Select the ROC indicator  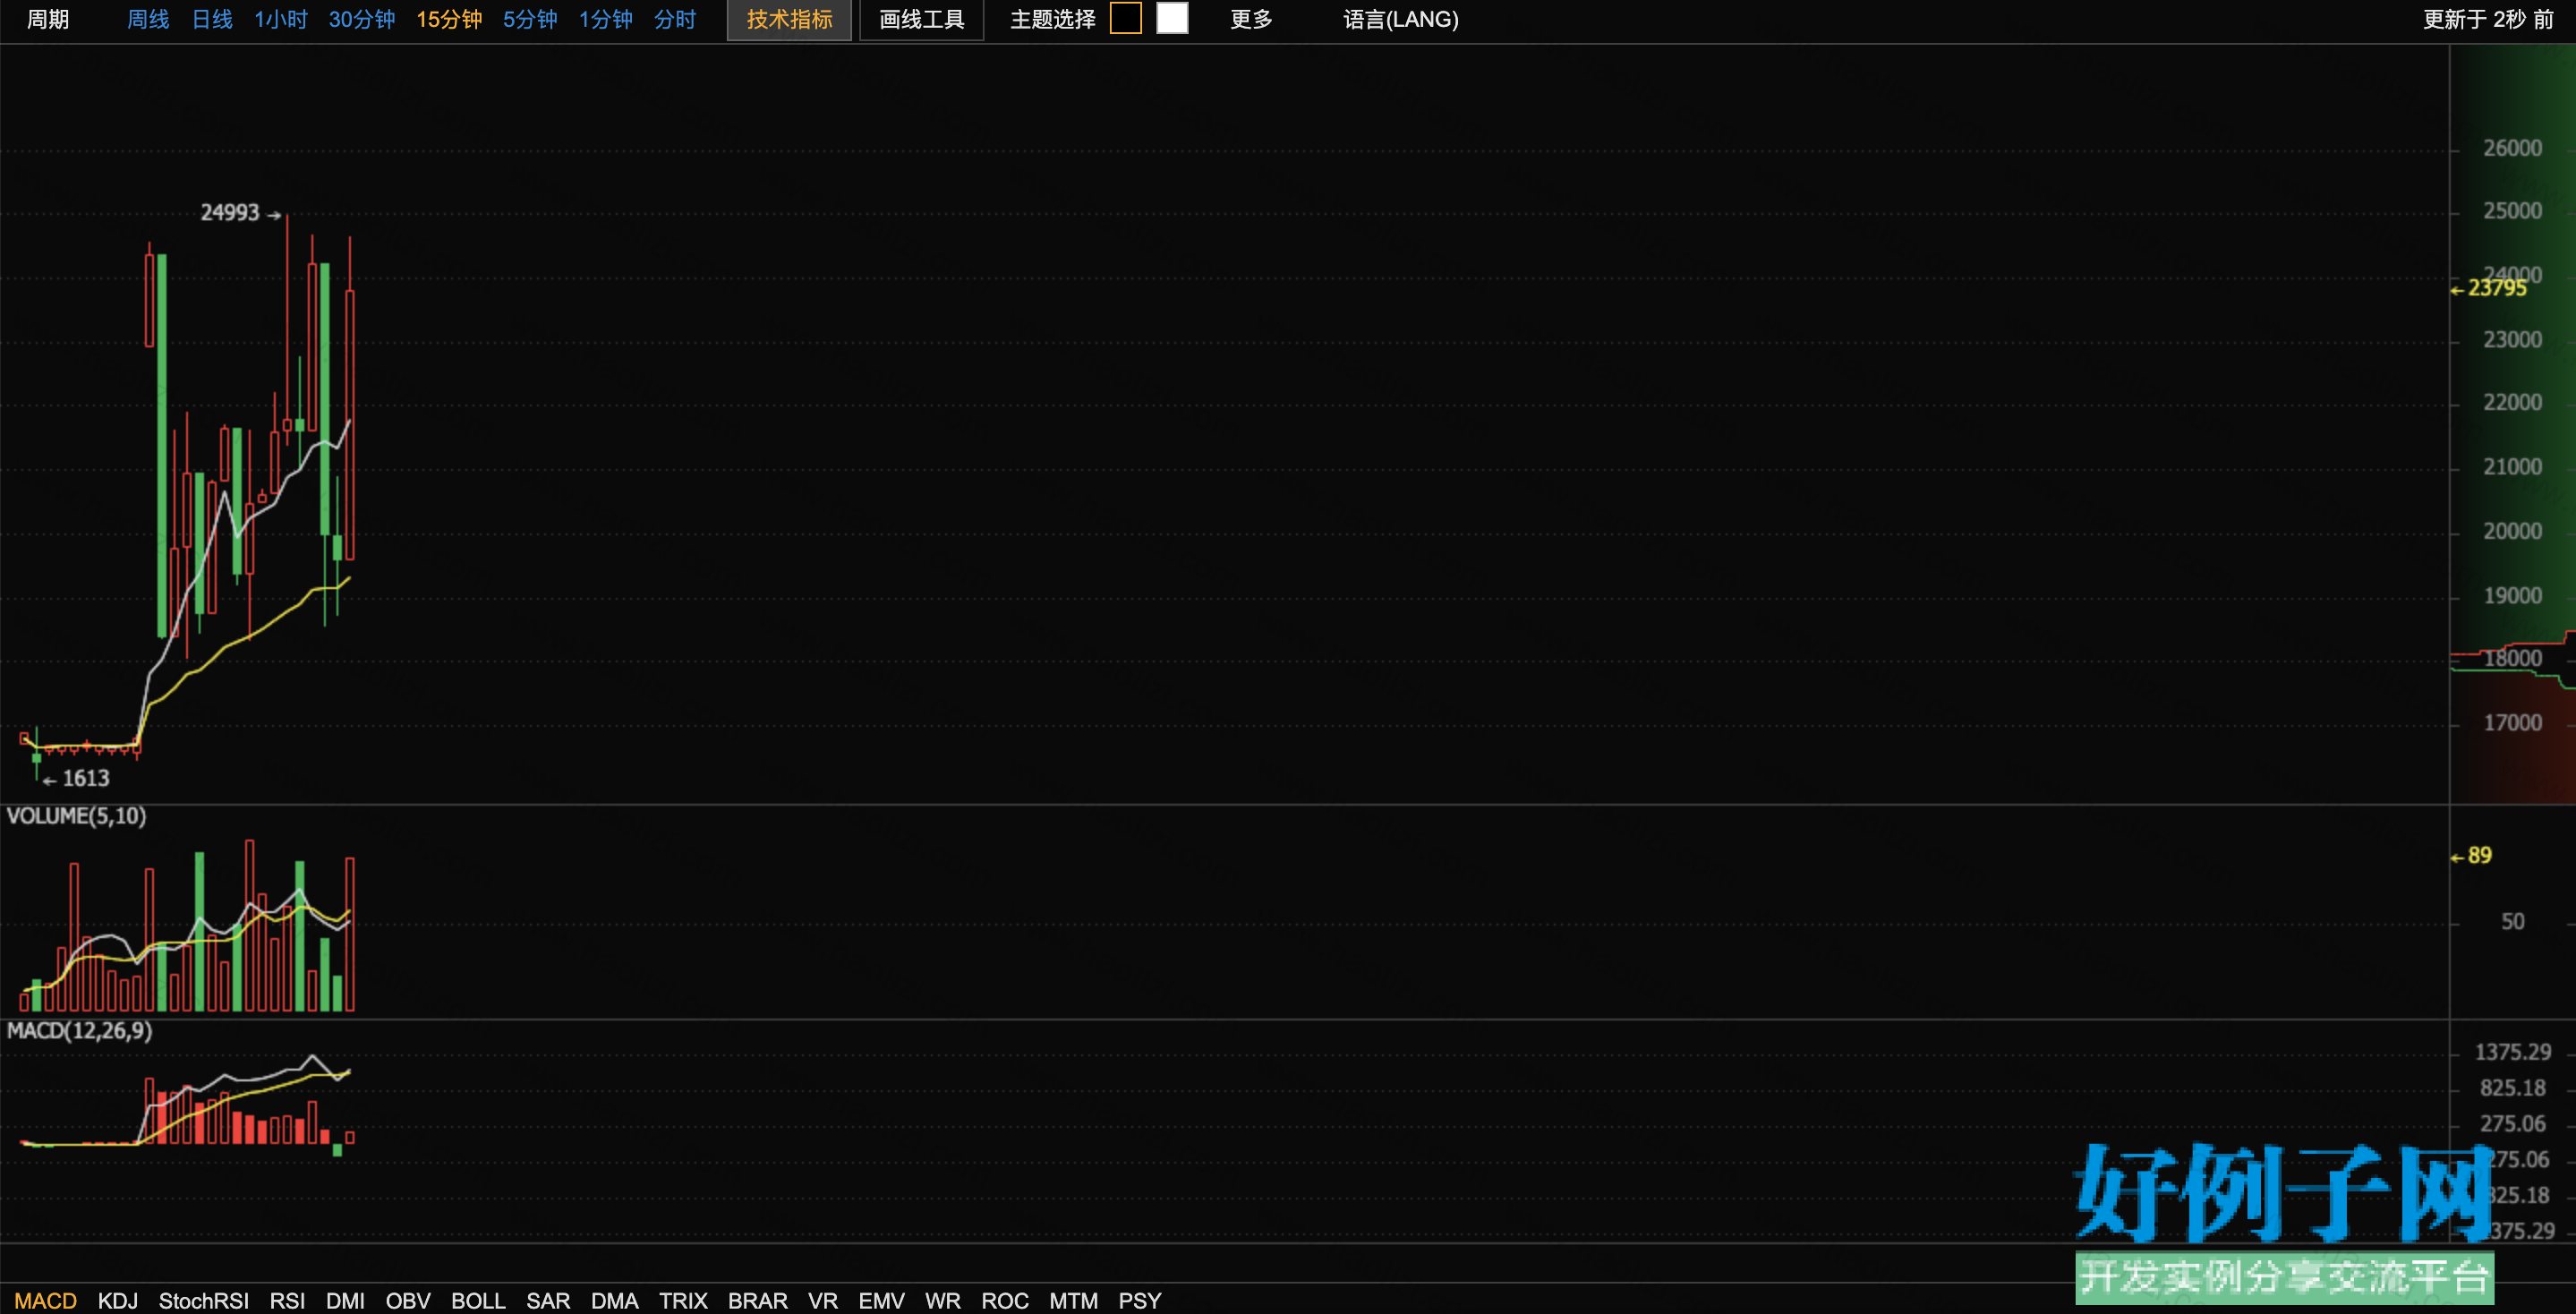coord(1005,1300)
